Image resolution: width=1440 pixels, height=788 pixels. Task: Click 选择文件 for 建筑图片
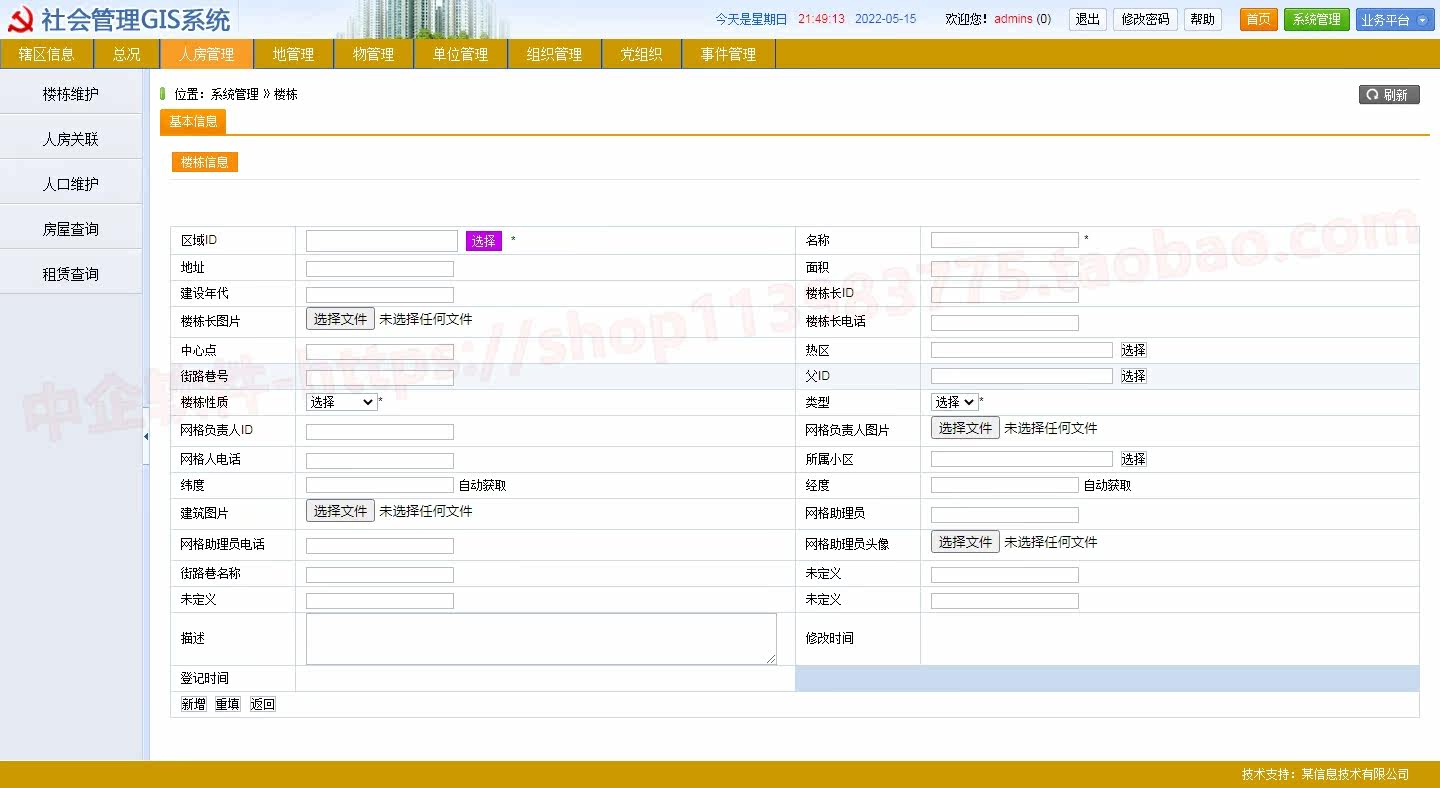pyautogui.click(x=340, y=511)
